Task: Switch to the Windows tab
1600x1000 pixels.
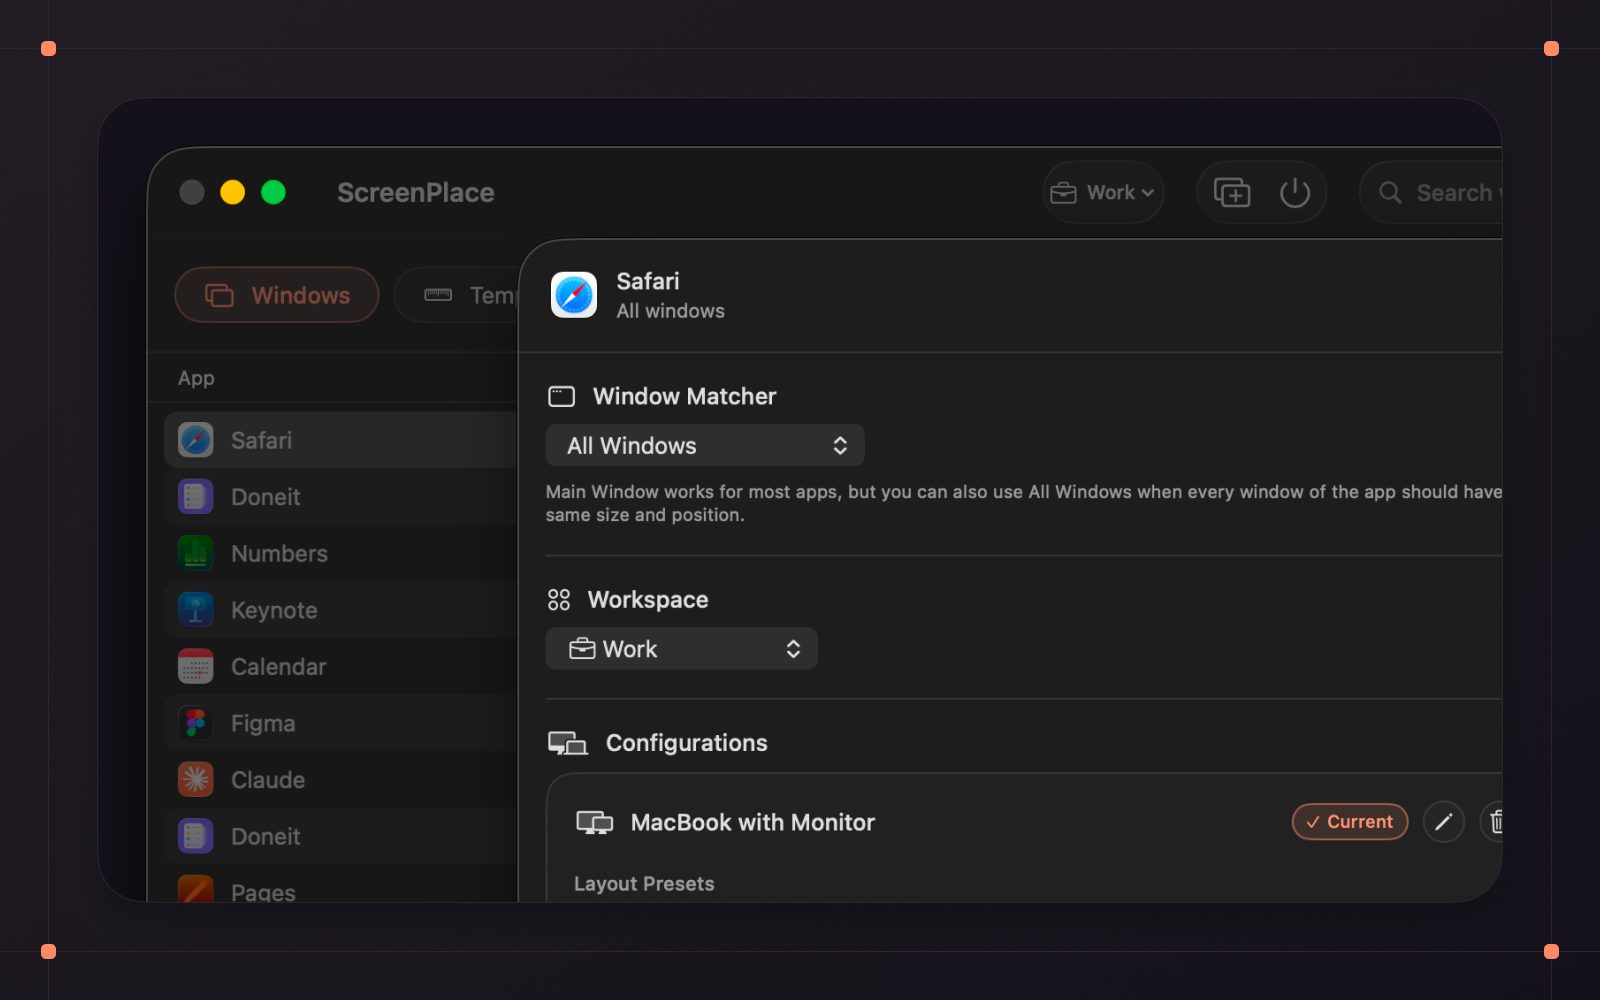Action: (x=277, y=295)
